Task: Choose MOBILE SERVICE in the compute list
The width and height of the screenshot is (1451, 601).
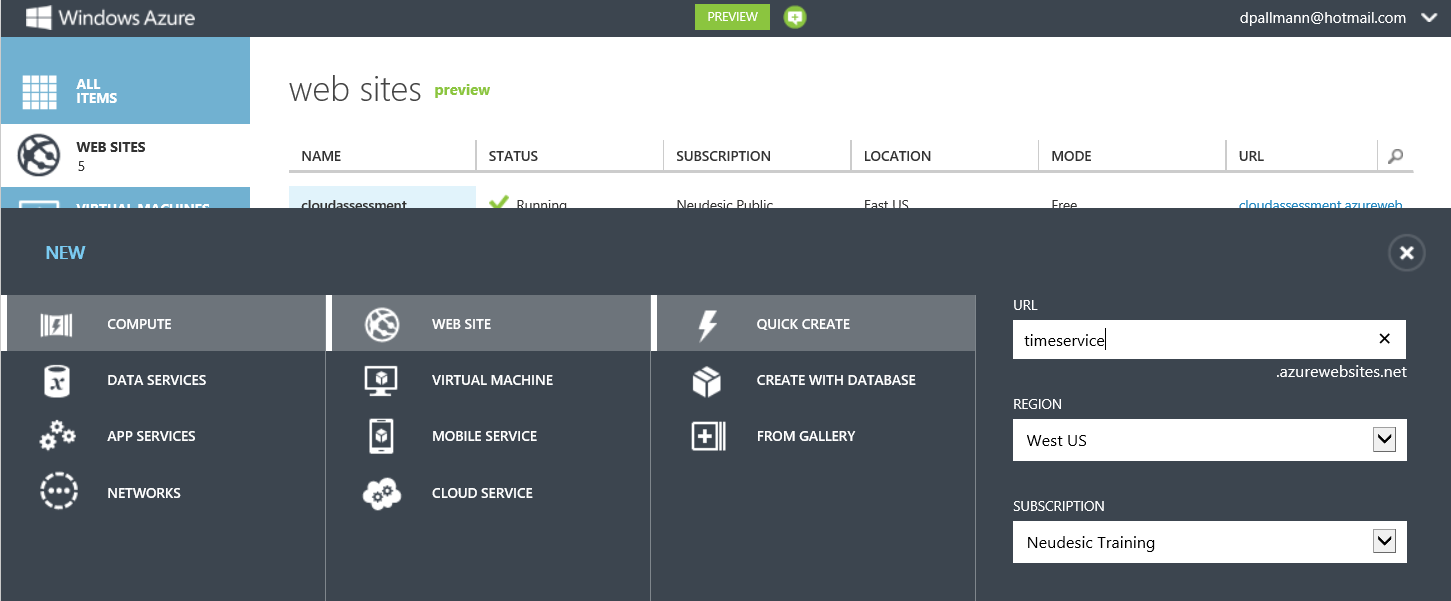Action: (489, 436)
